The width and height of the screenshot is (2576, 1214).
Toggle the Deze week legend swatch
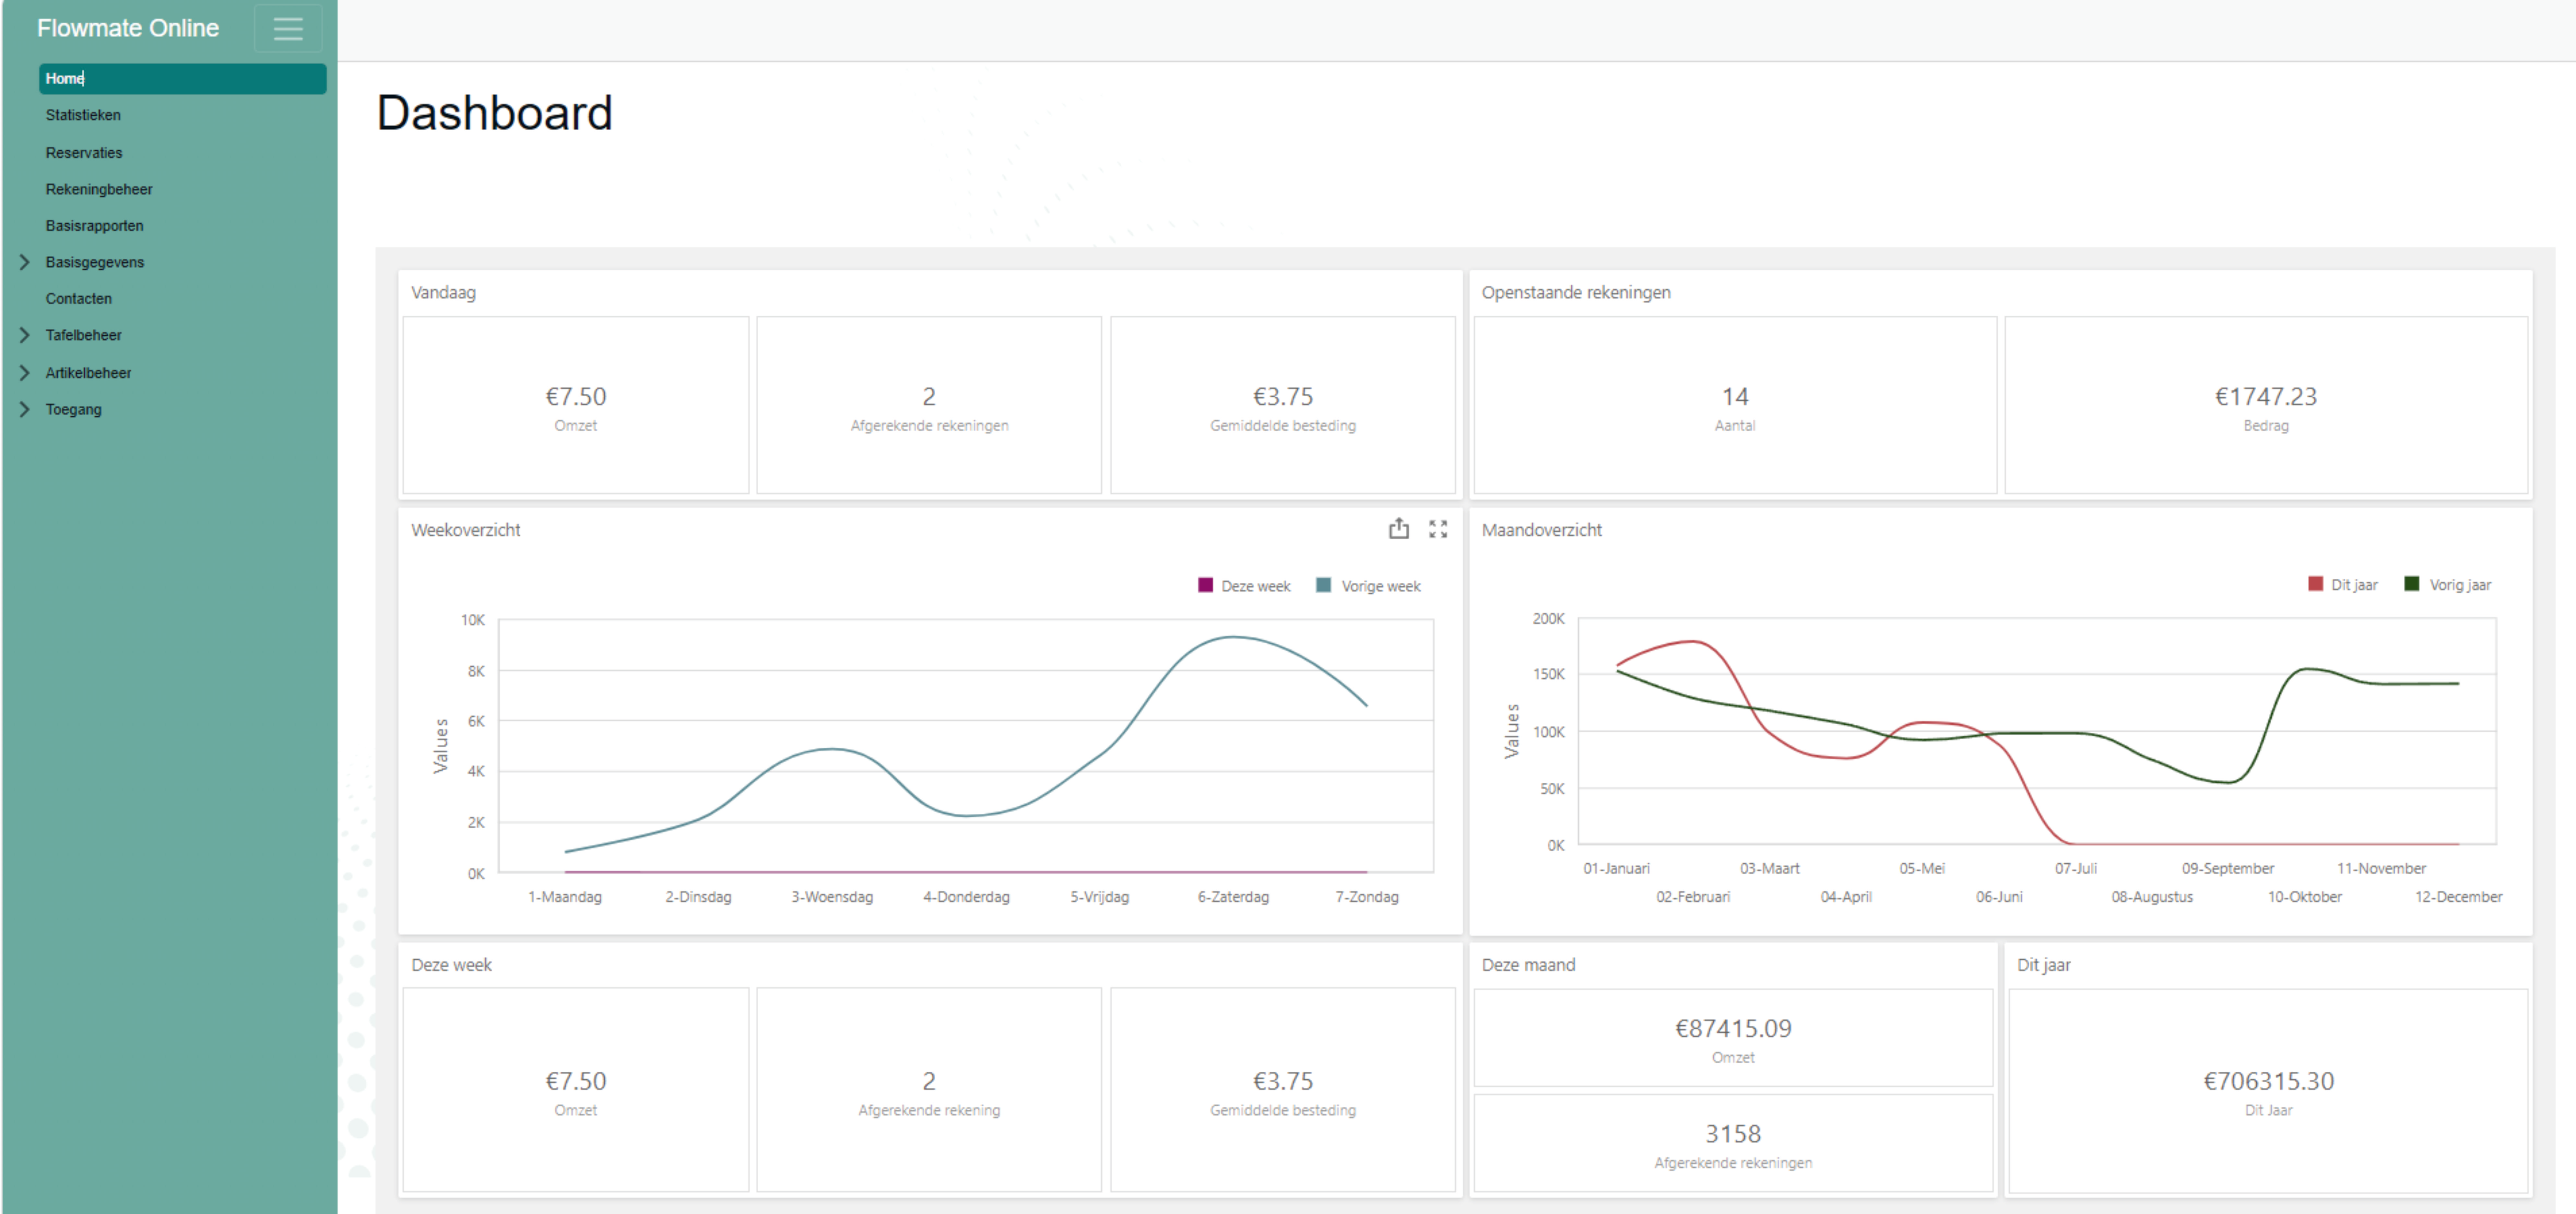click(x=1205, y=585)
